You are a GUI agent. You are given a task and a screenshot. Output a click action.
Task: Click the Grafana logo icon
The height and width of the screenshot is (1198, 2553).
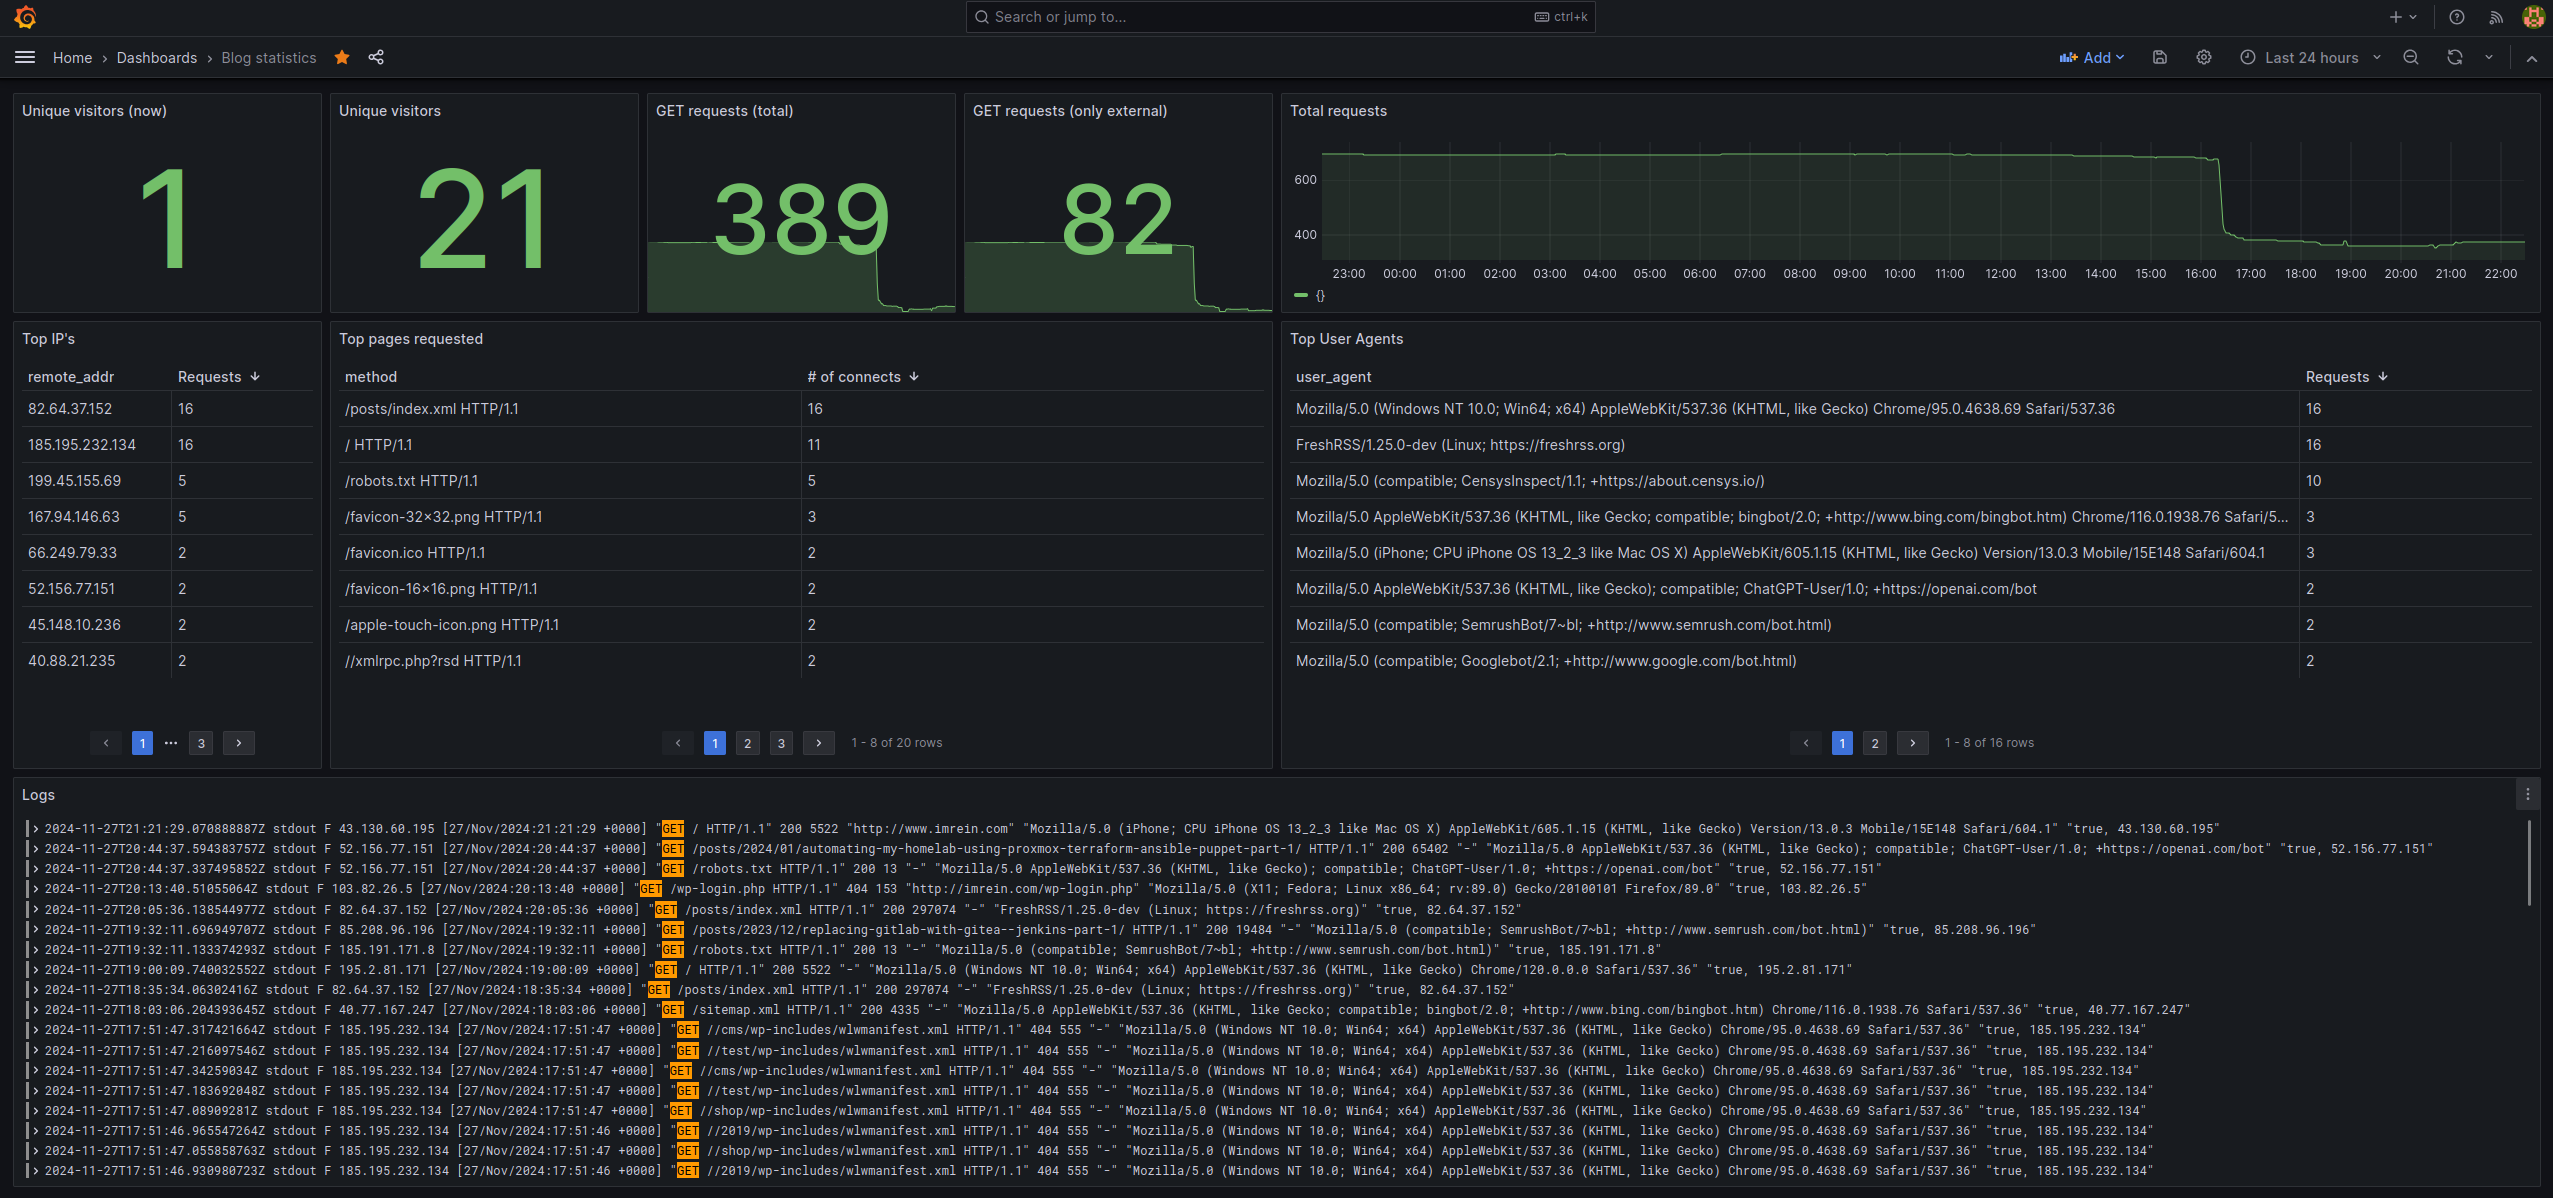pyautogui.click(x=25, y=17)
